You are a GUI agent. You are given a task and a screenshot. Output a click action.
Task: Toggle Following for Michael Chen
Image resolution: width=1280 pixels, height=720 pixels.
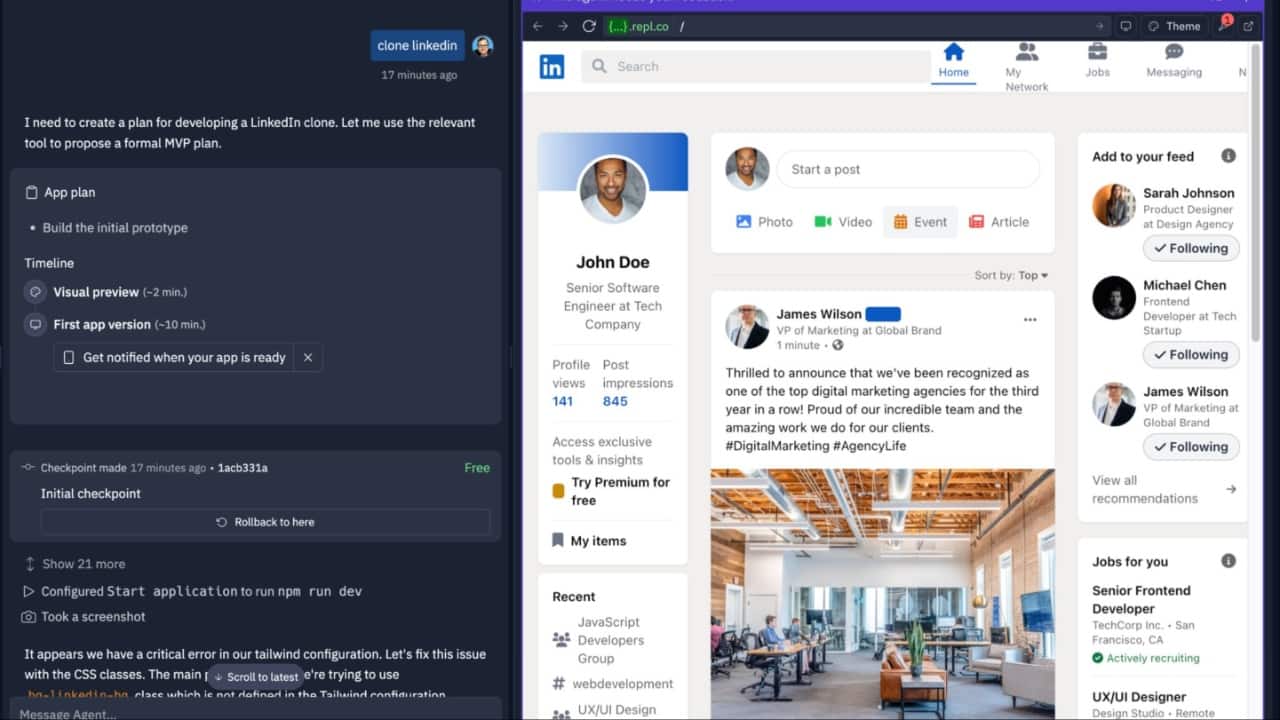click(1191, 354)
